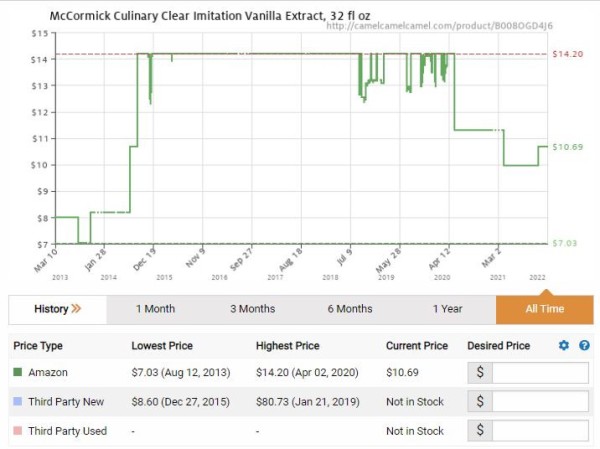Click the Desired Price column header
Viewport: 600px width, 449px height.
coord(499,346)
